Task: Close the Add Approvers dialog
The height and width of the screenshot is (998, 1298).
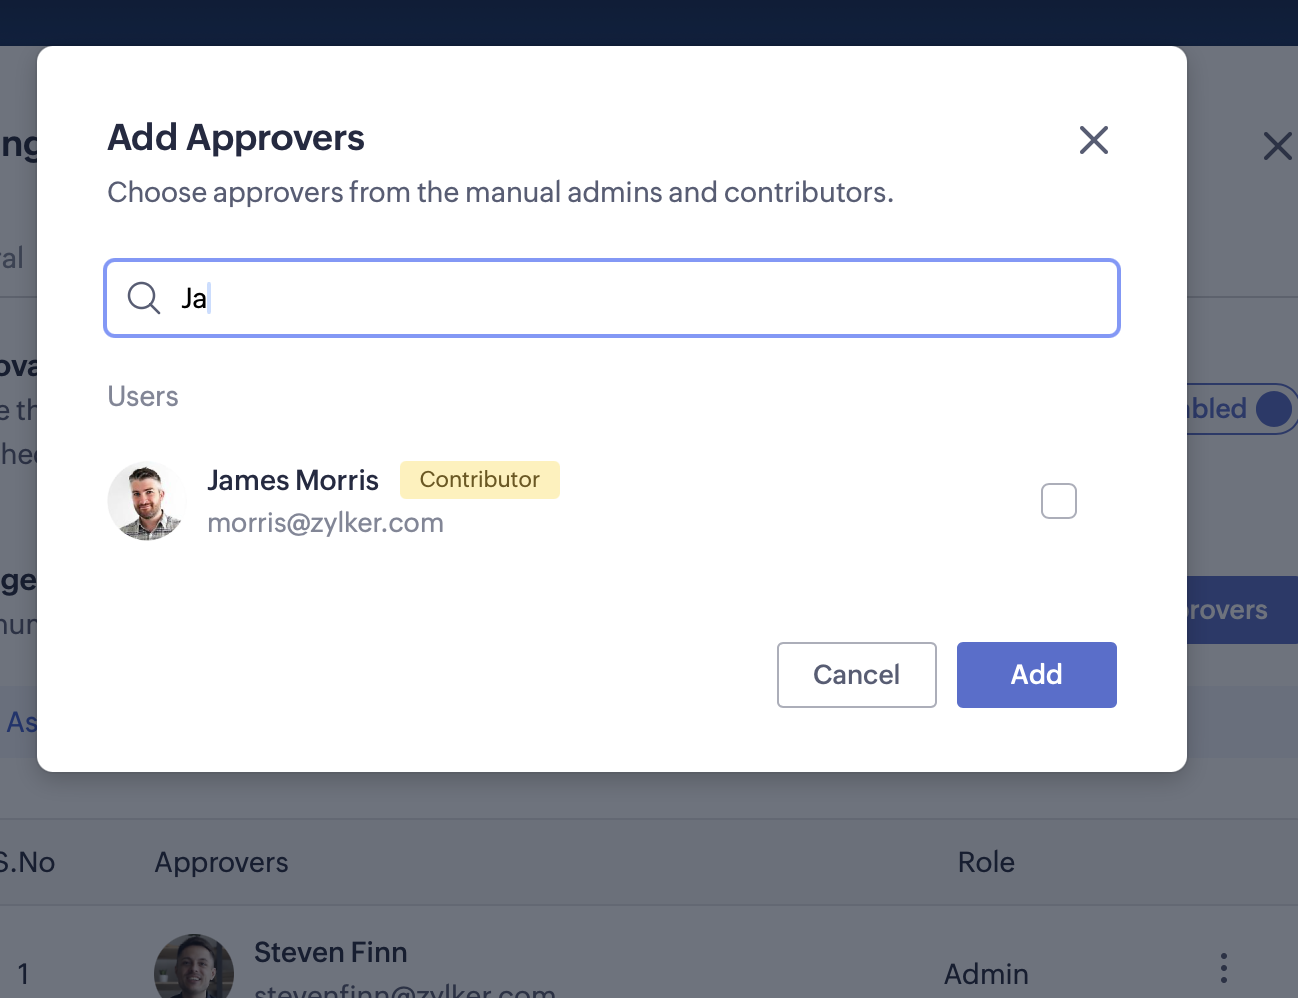Action: (x=1094, y=140)
